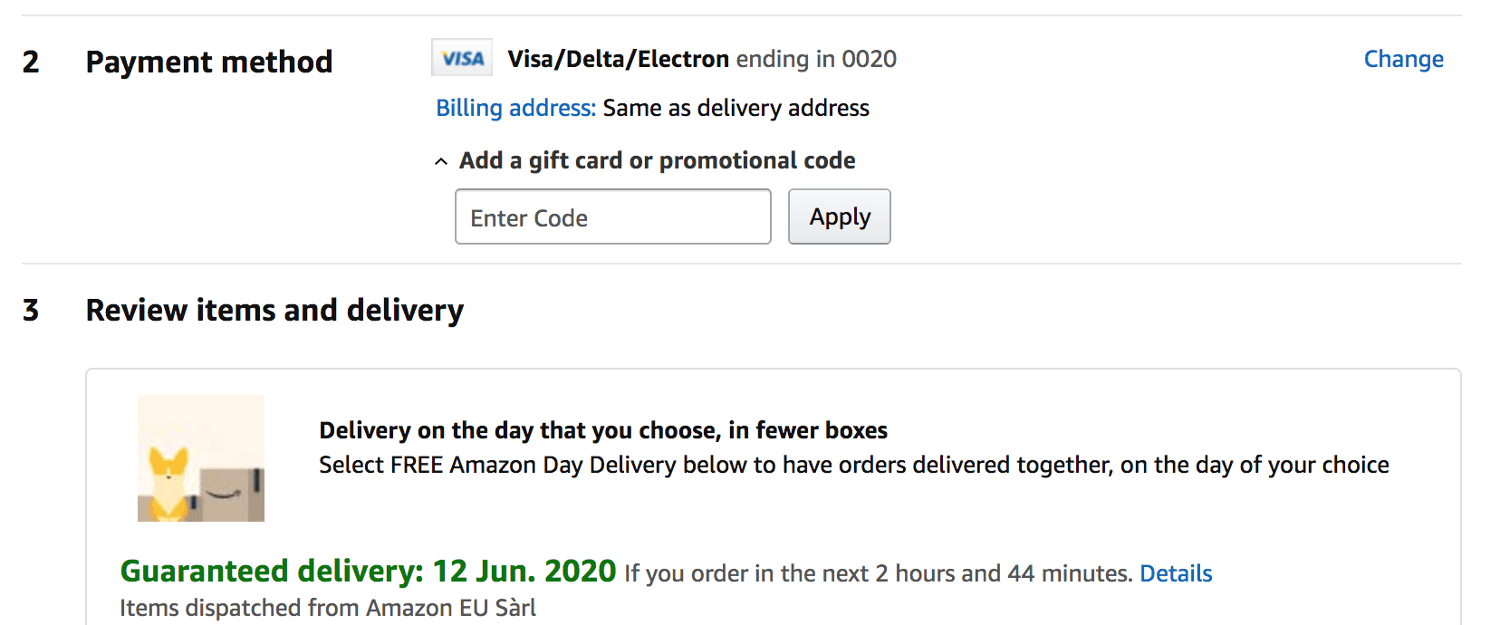1500x625 pixels.
Task: Open the Billing address link
Action: coord(515,108)
